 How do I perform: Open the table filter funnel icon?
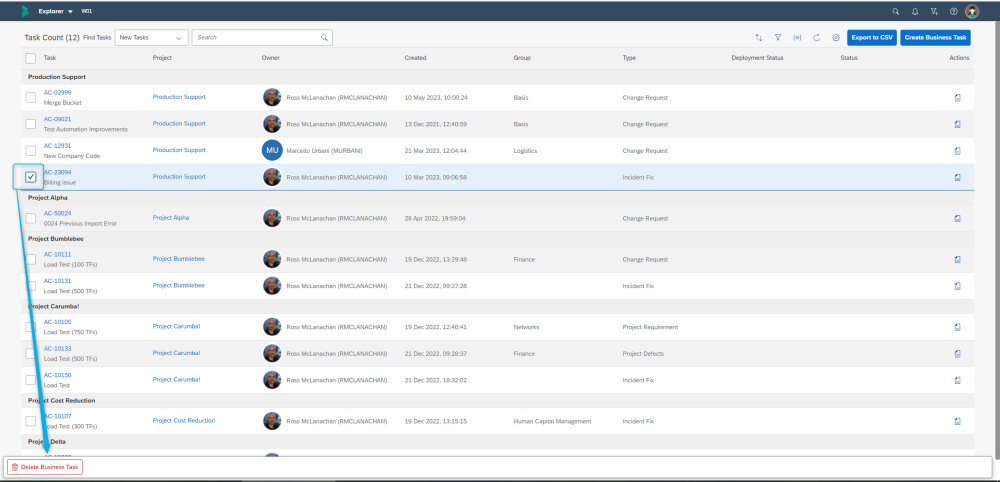coord(778,38)
